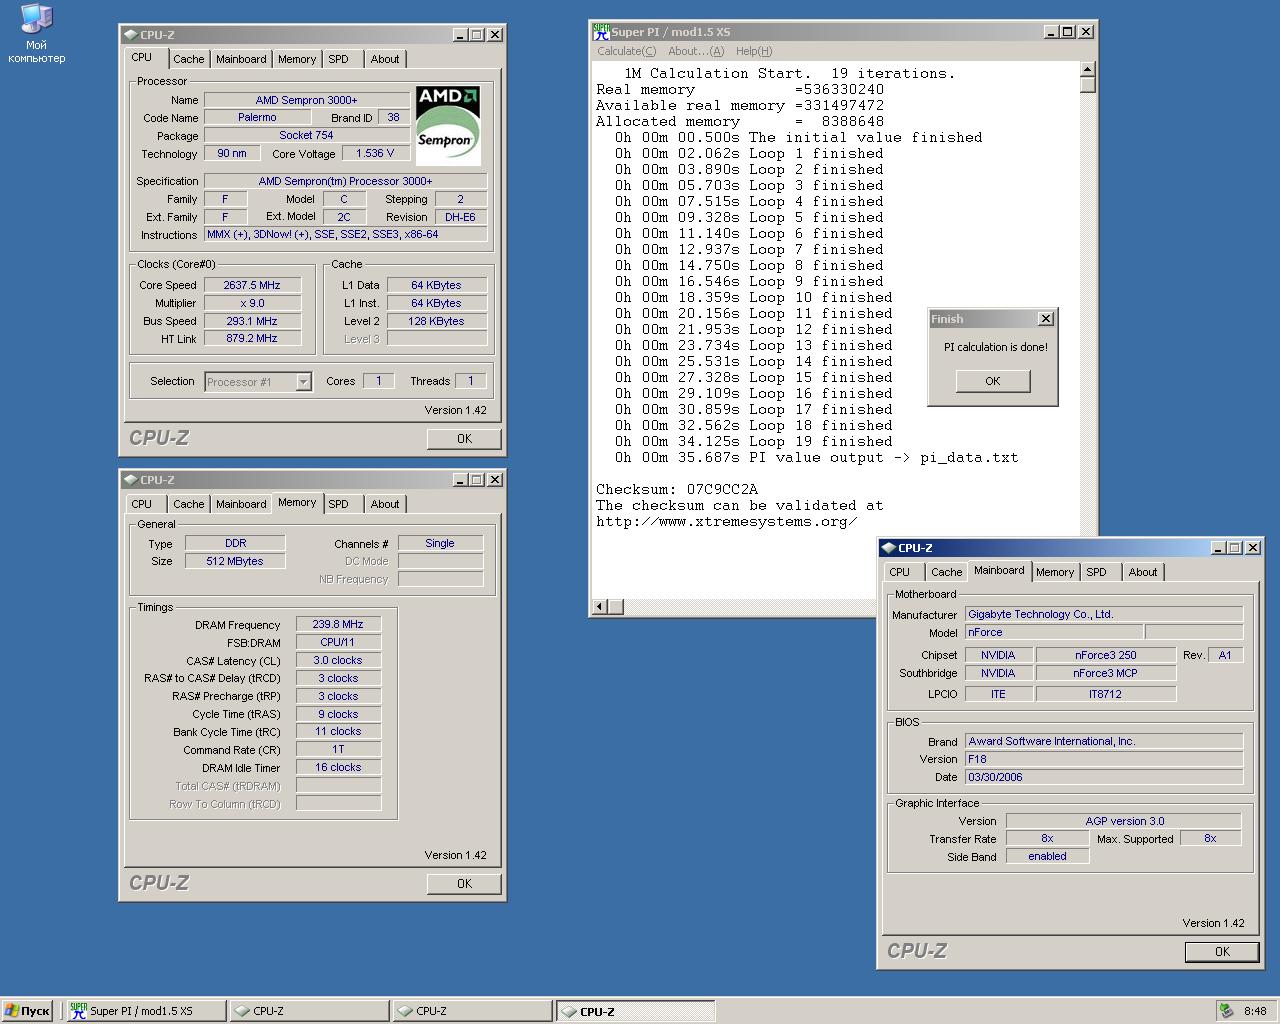The height and width of the screenshot is (1024, 1280).
Task: Click the memory size 512 MBytes value
Action: point(235,561)
